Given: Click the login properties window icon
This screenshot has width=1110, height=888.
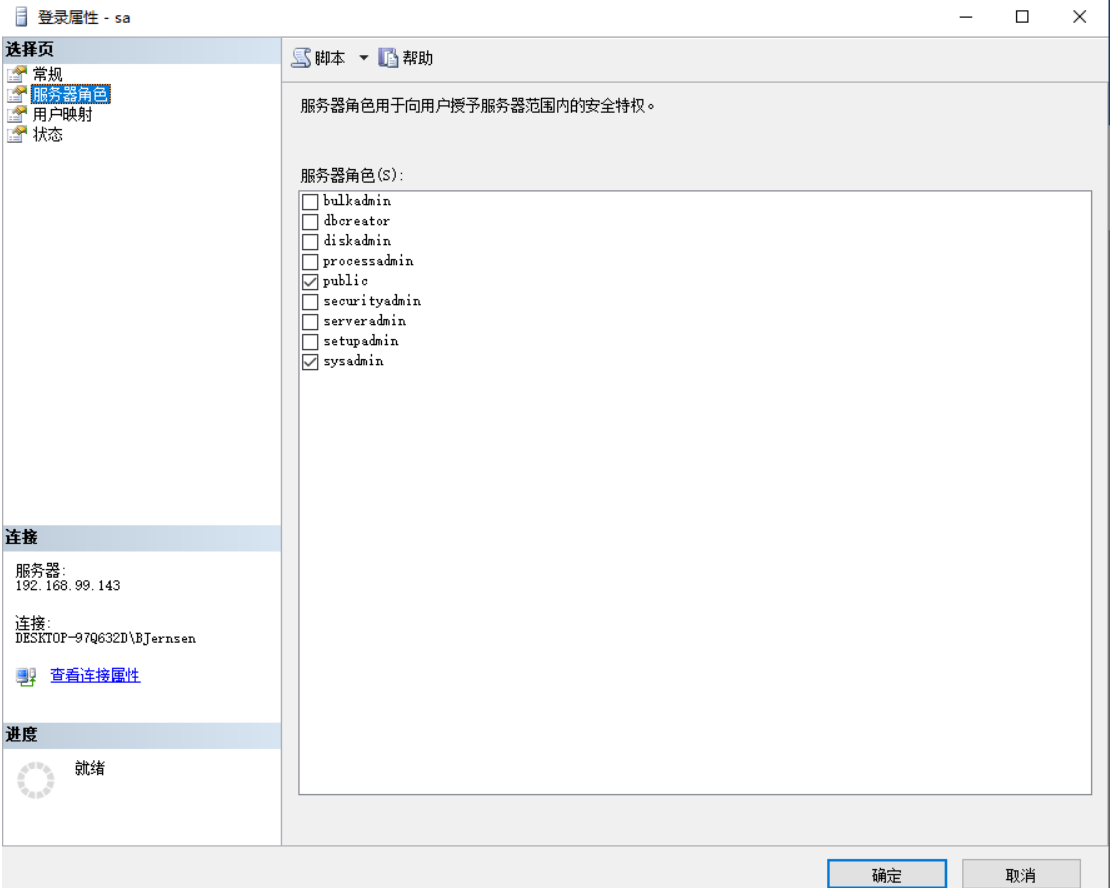Looking at the screenshot, I should pyautogui.click(x=21, y=16).
